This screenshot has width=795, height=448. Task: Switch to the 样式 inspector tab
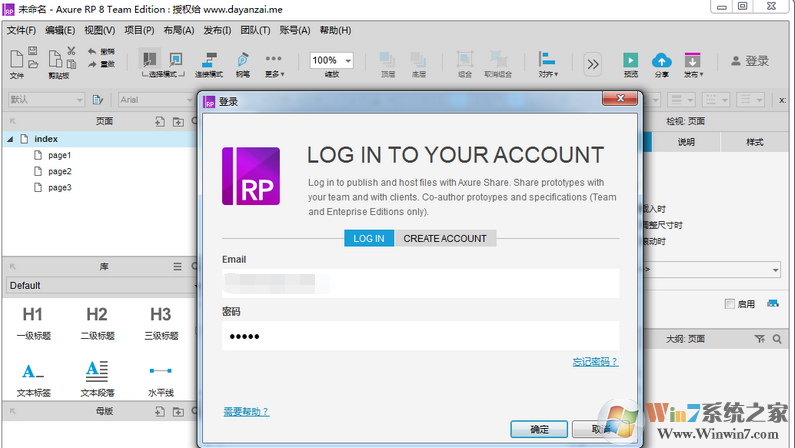coord(754,142)
